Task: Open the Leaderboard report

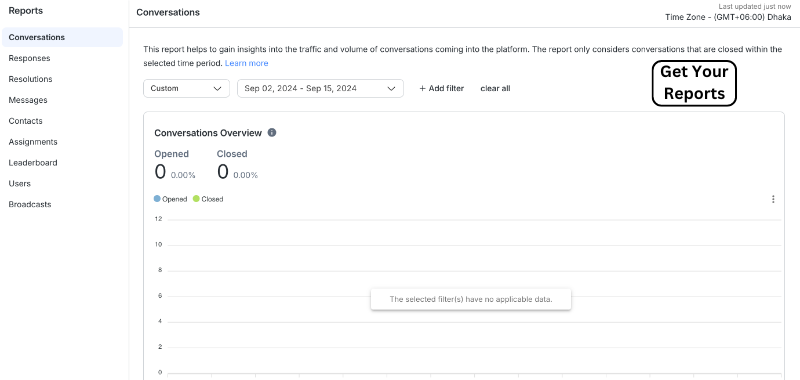Action: click(x=33, y=163)
